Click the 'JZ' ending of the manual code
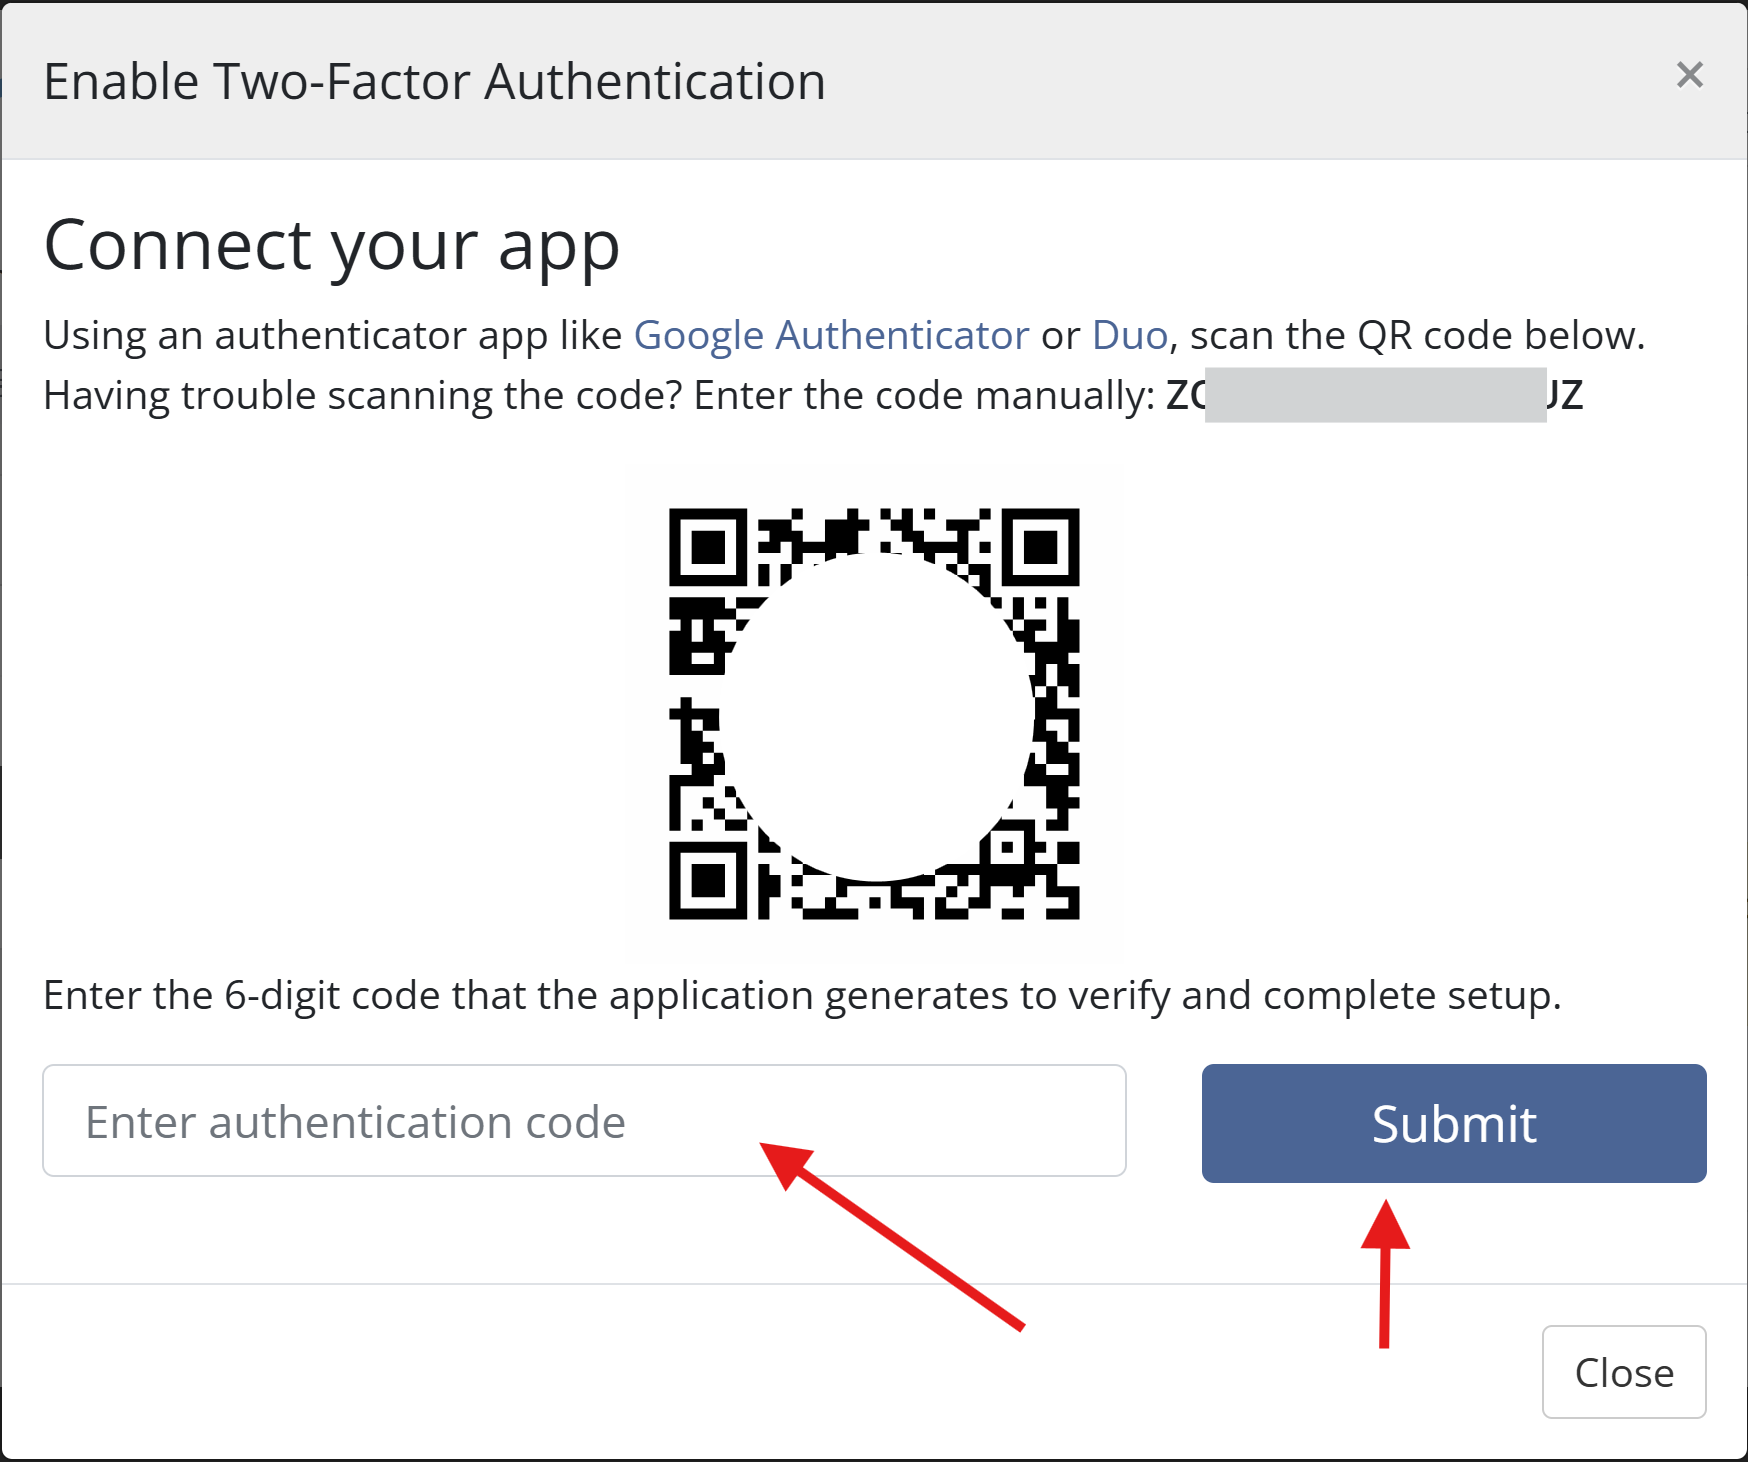 (x=1565, y=395)
